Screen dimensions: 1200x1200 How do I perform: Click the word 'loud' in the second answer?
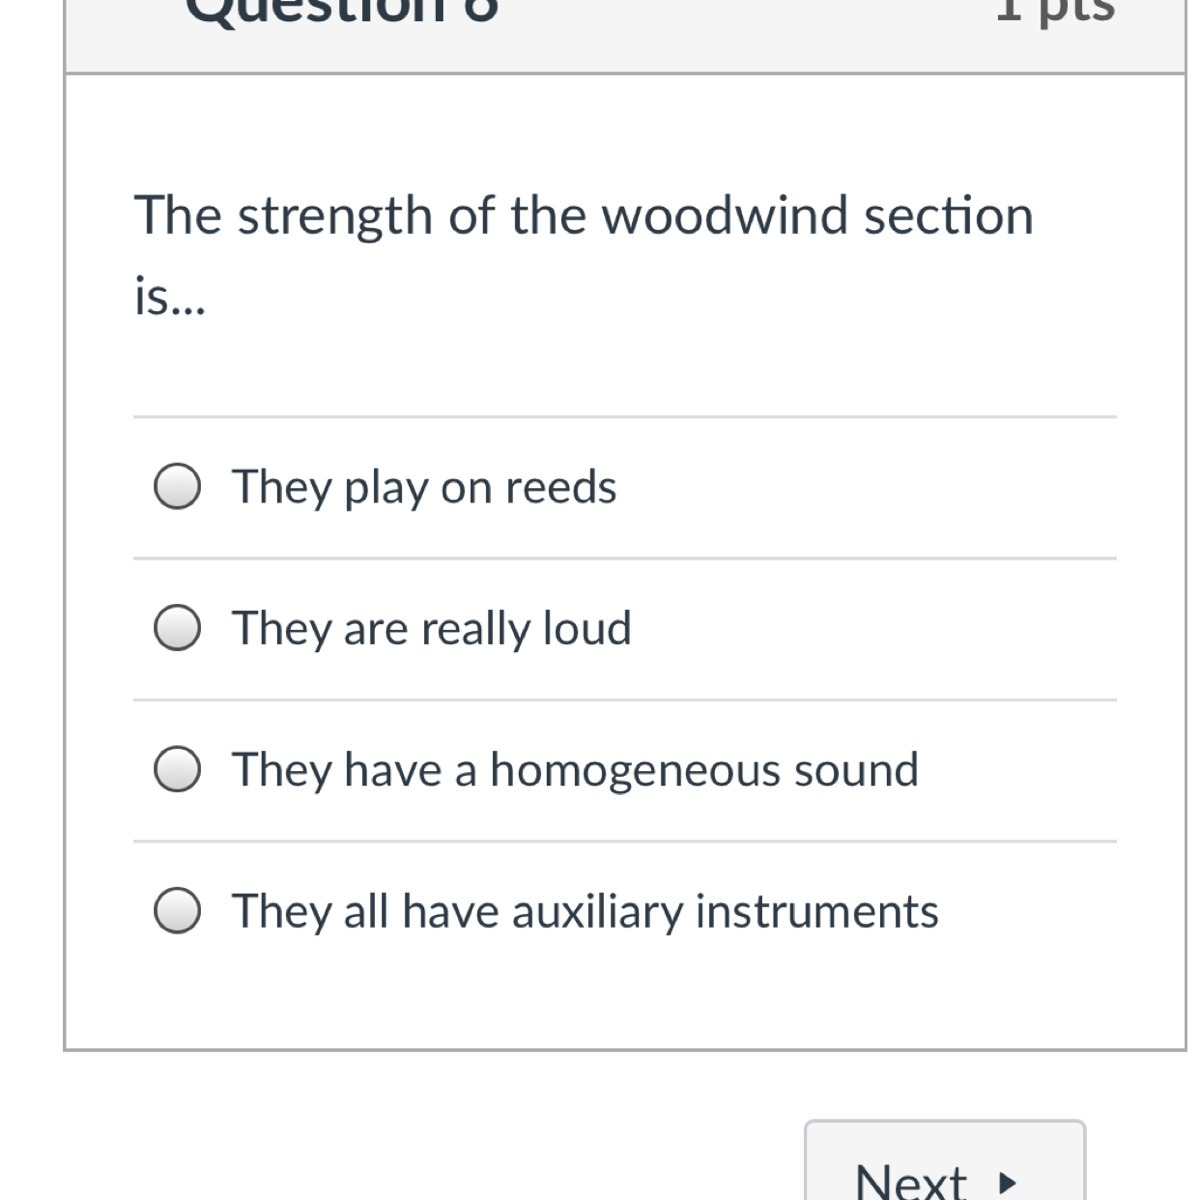click(587, 629)
